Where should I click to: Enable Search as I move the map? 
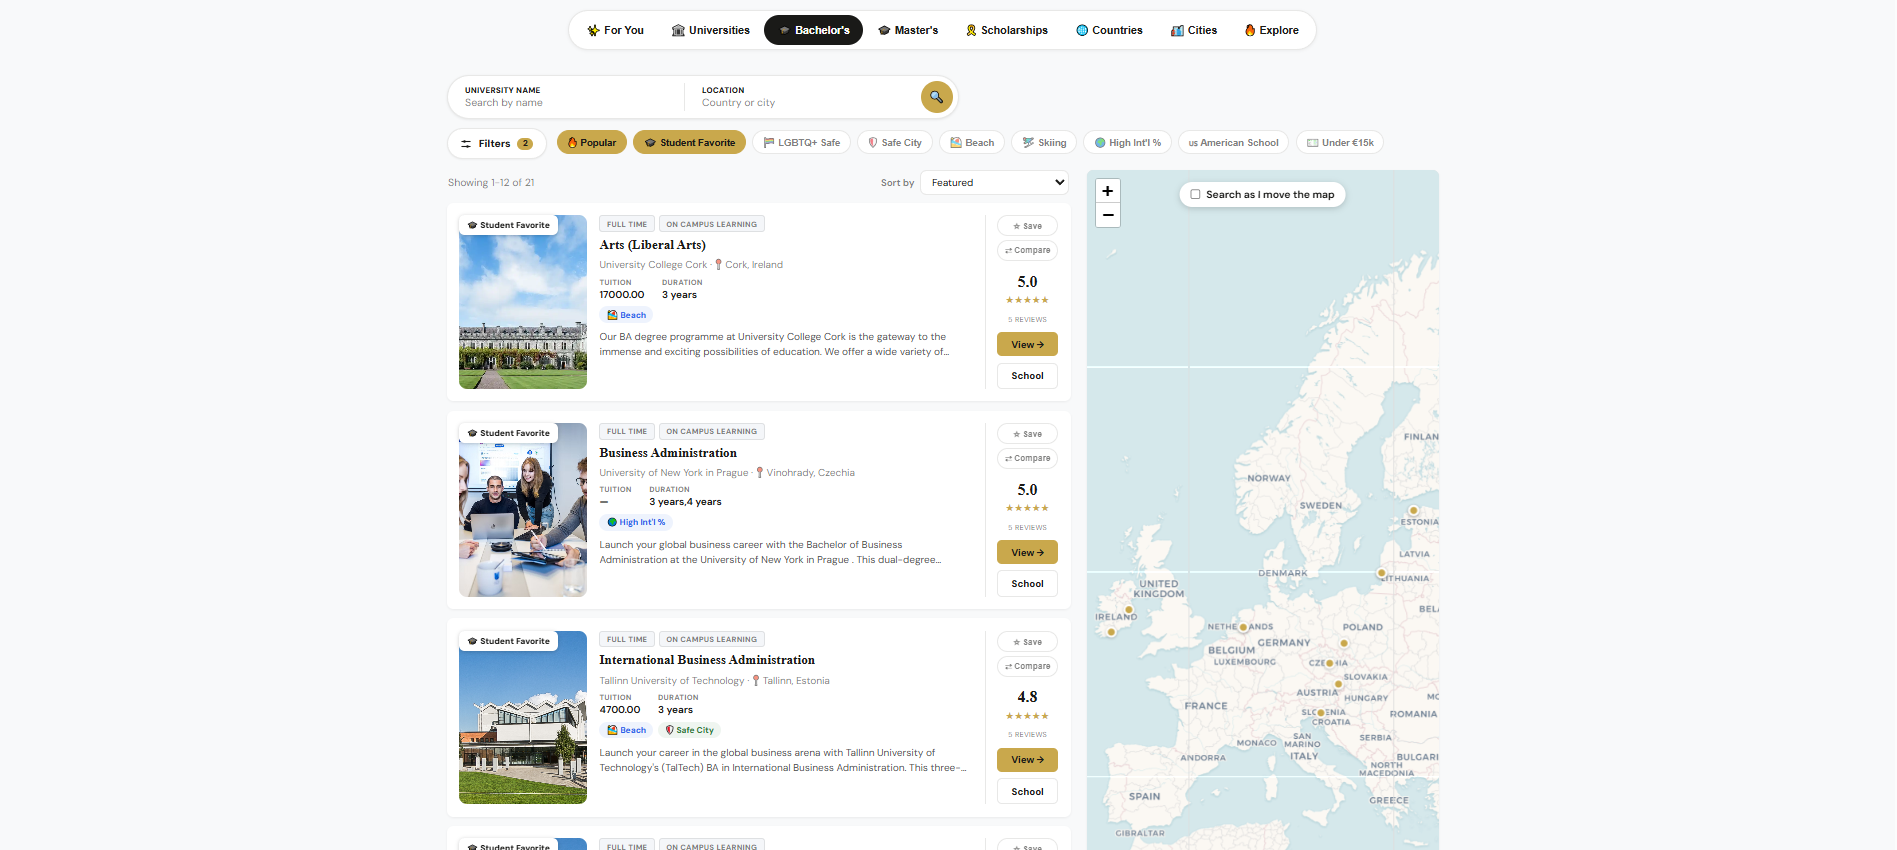[1195, 195]
